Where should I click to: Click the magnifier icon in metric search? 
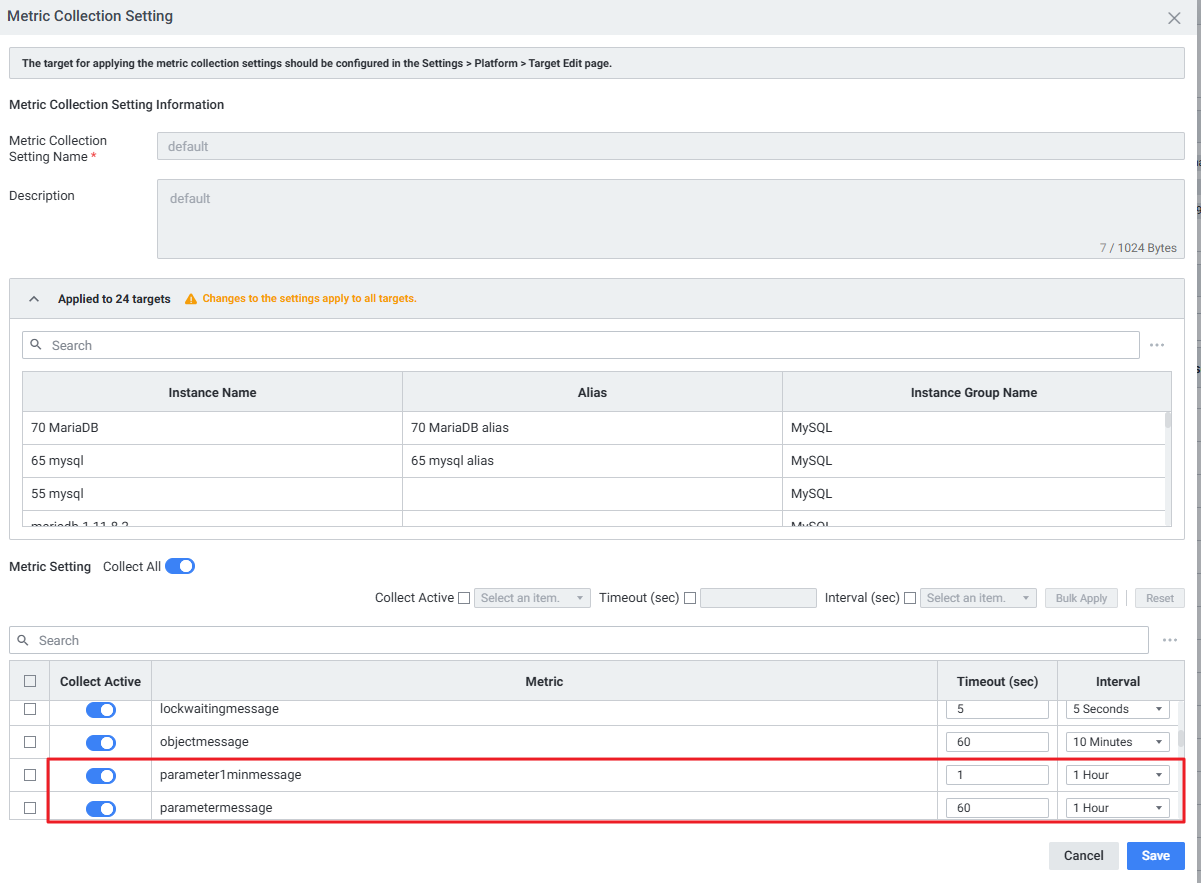point(24,640)
